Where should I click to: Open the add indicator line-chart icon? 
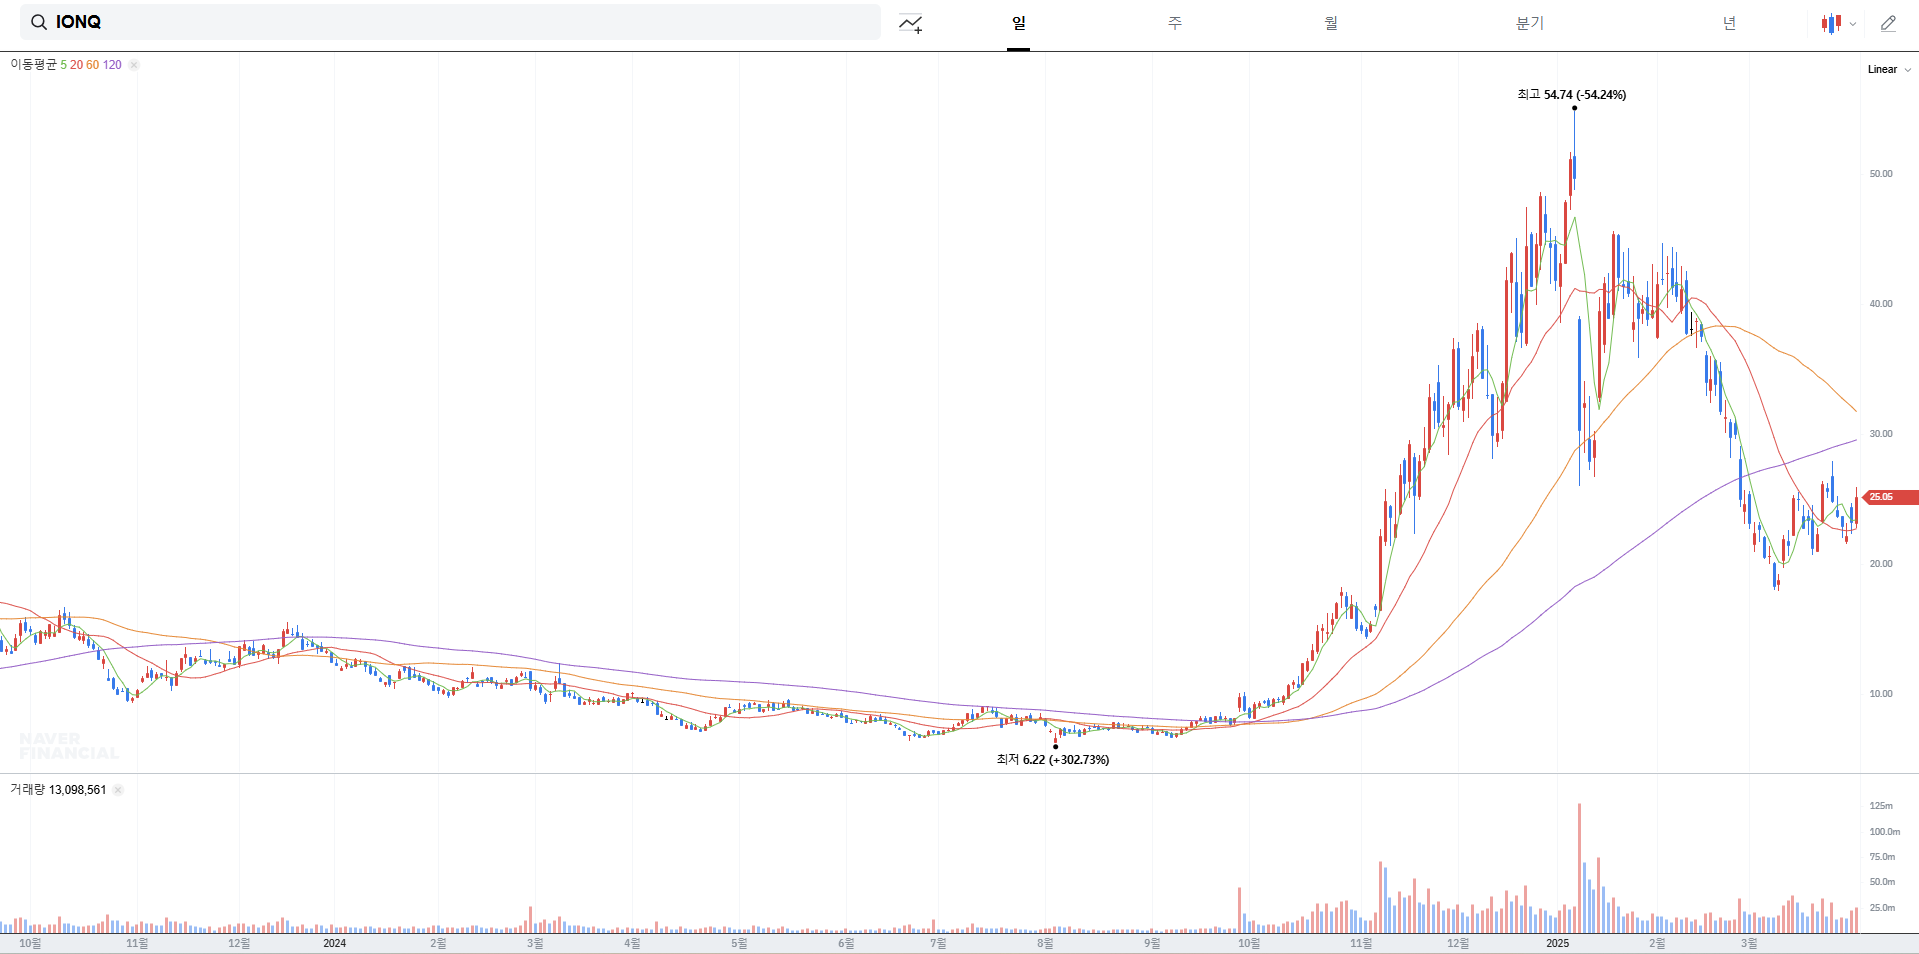point(910,23)
